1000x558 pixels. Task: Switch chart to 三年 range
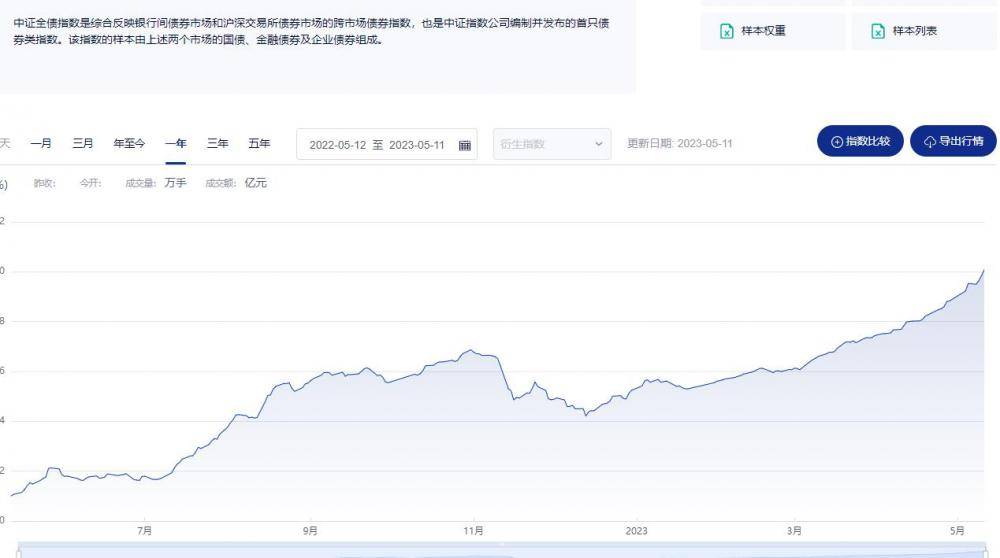(218, 144)
